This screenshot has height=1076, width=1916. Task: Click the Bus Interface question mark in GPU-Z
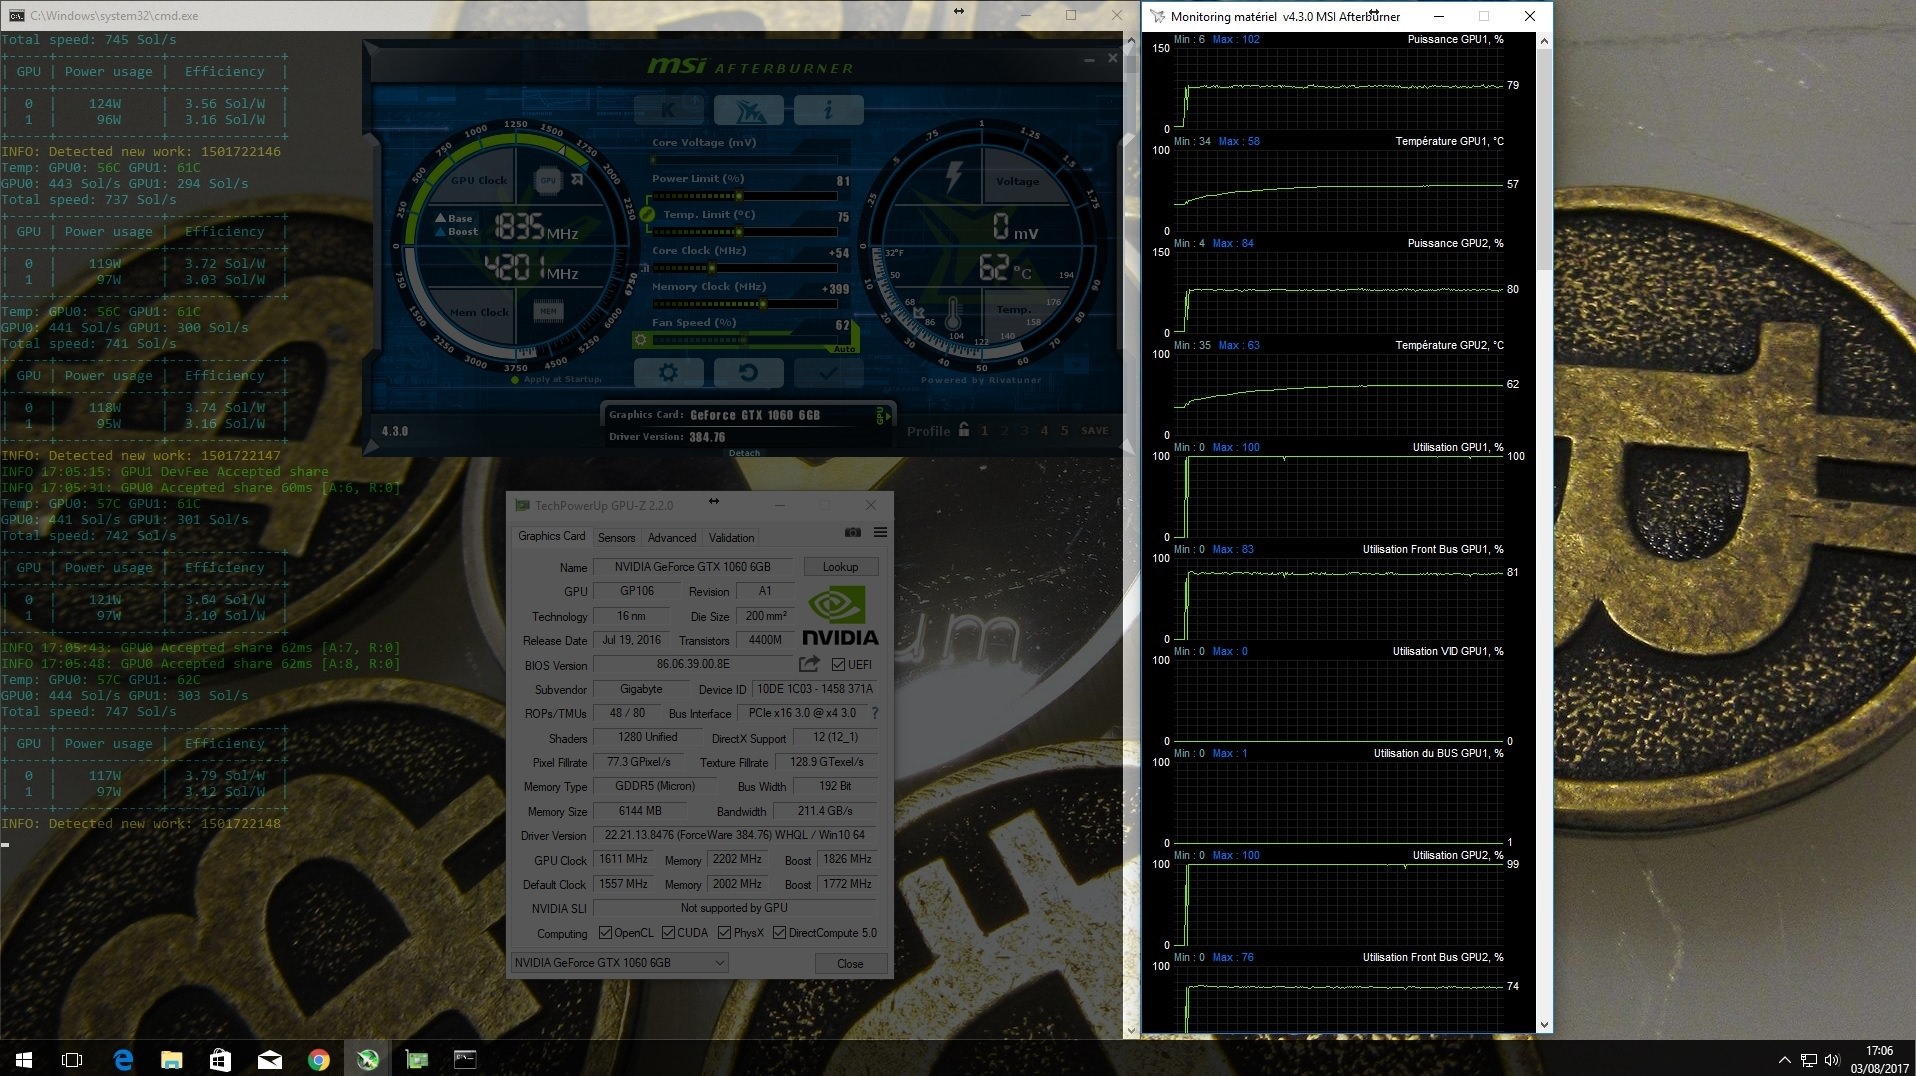pos(875,714)
